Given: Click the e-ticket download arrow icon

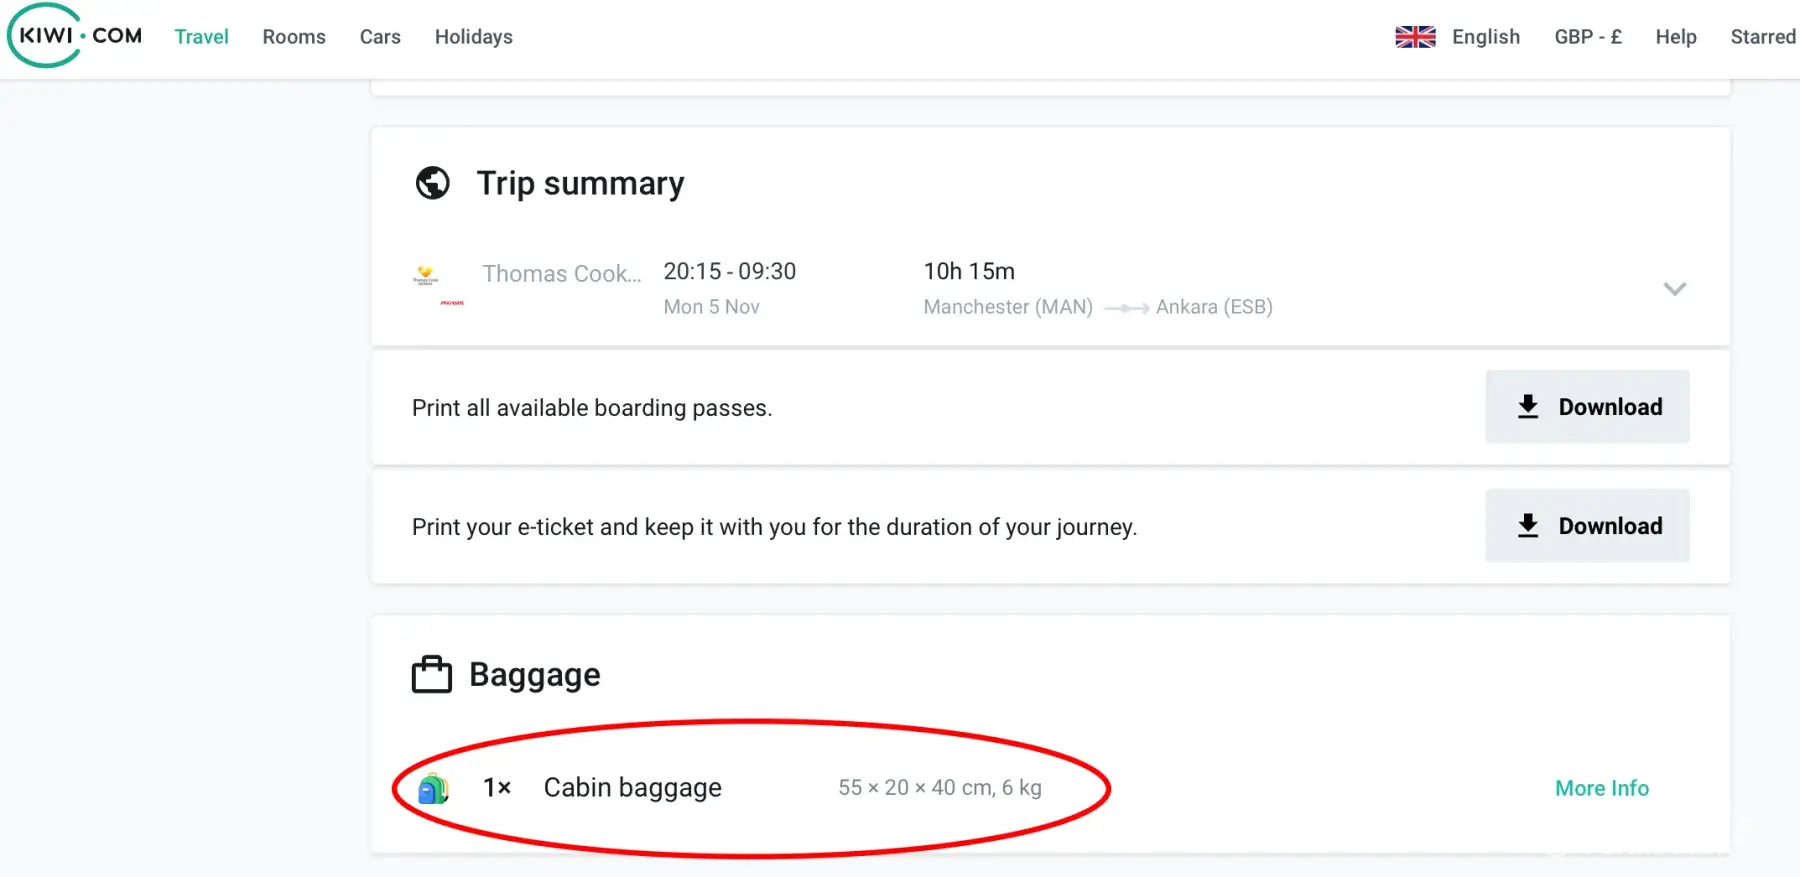Looking at the screenshot, I should coord(1528,525).
